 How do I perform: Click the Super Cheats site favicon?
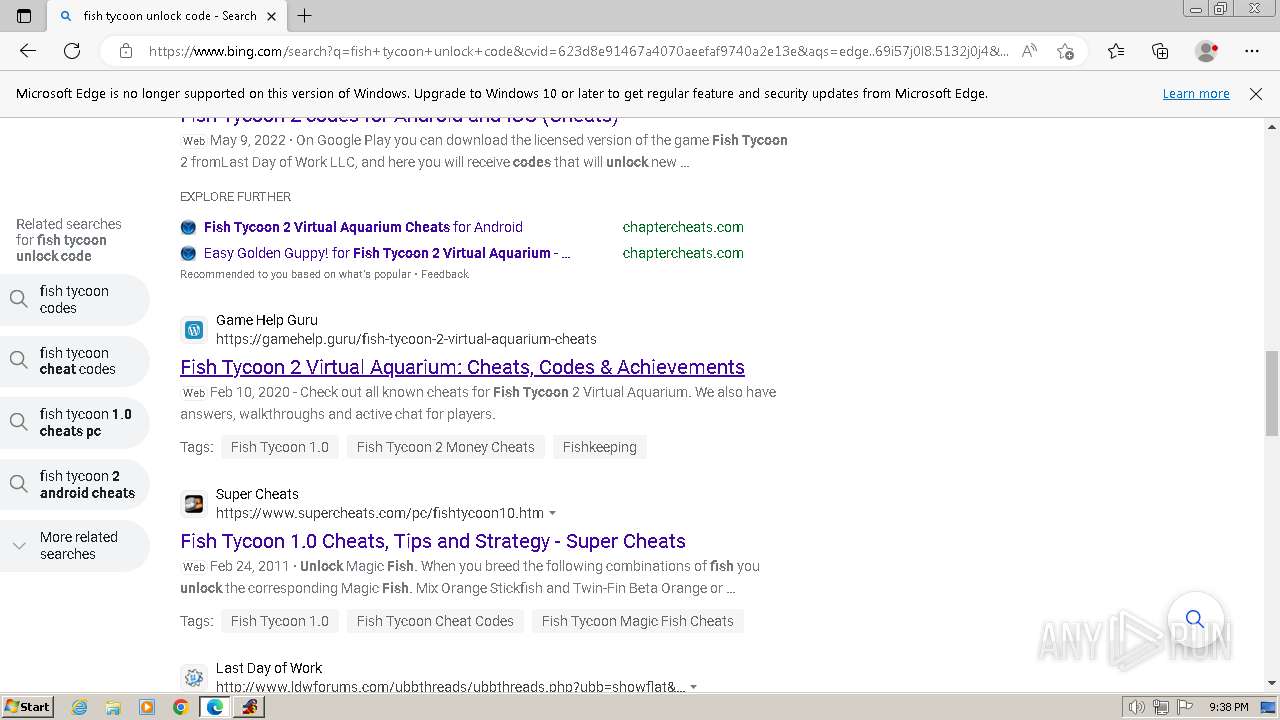[194, 503]
